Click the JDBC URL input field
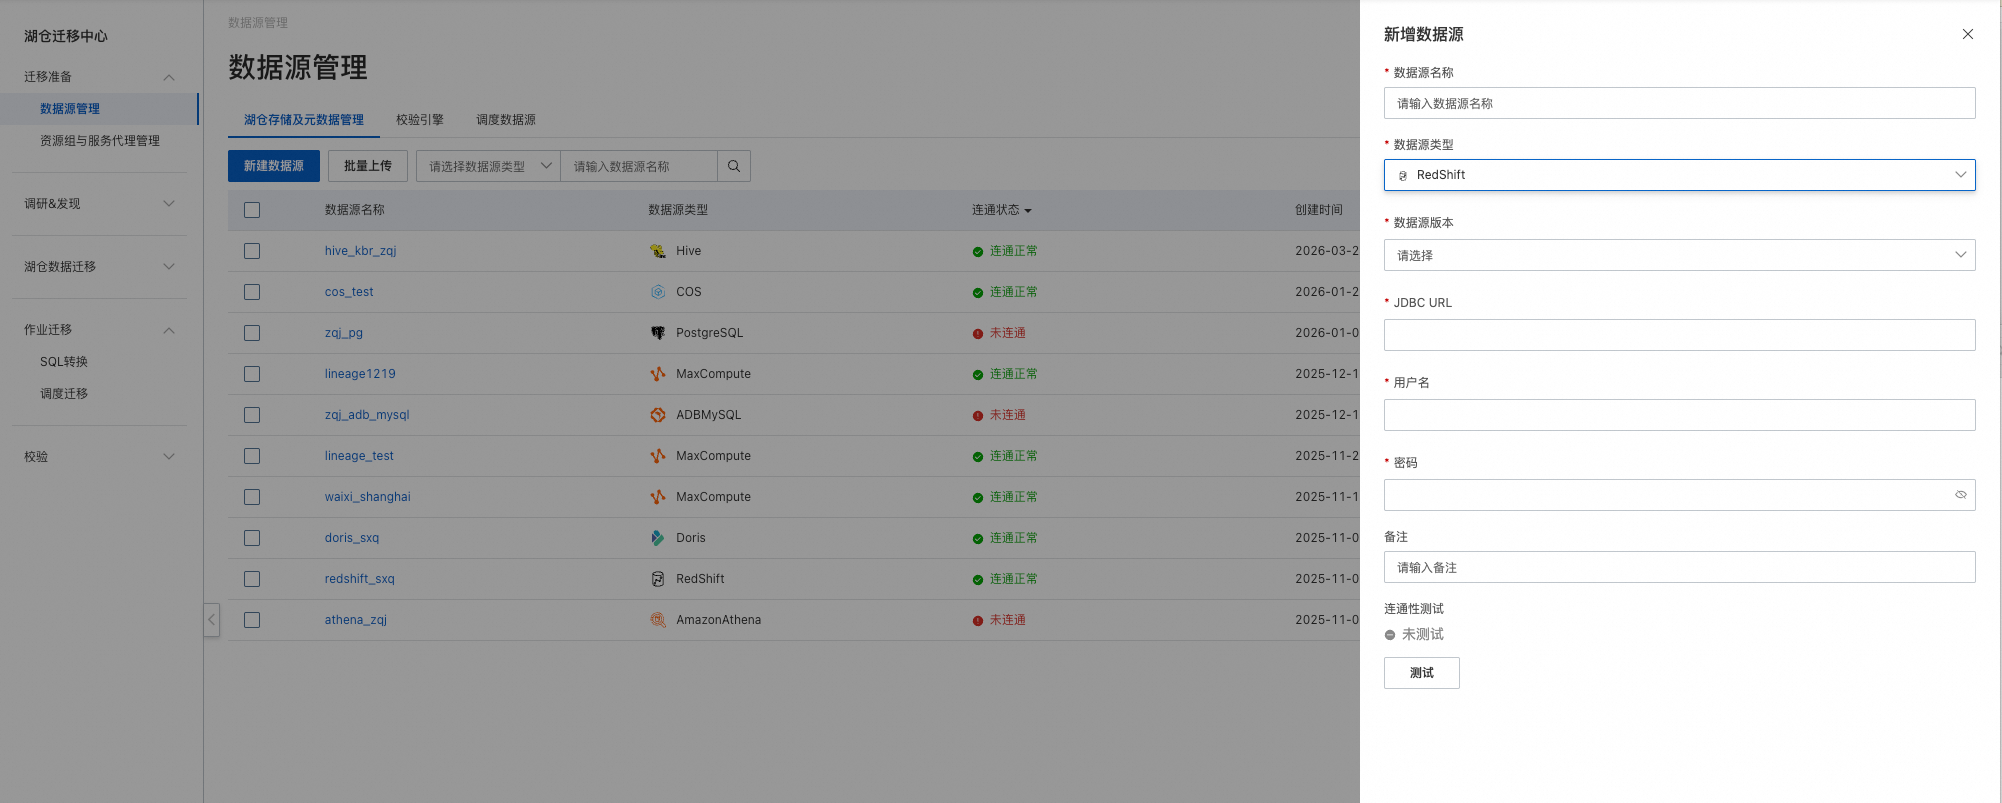Image resolution: width=2002 pixels, height=803 pixels. click(1679, 335)
